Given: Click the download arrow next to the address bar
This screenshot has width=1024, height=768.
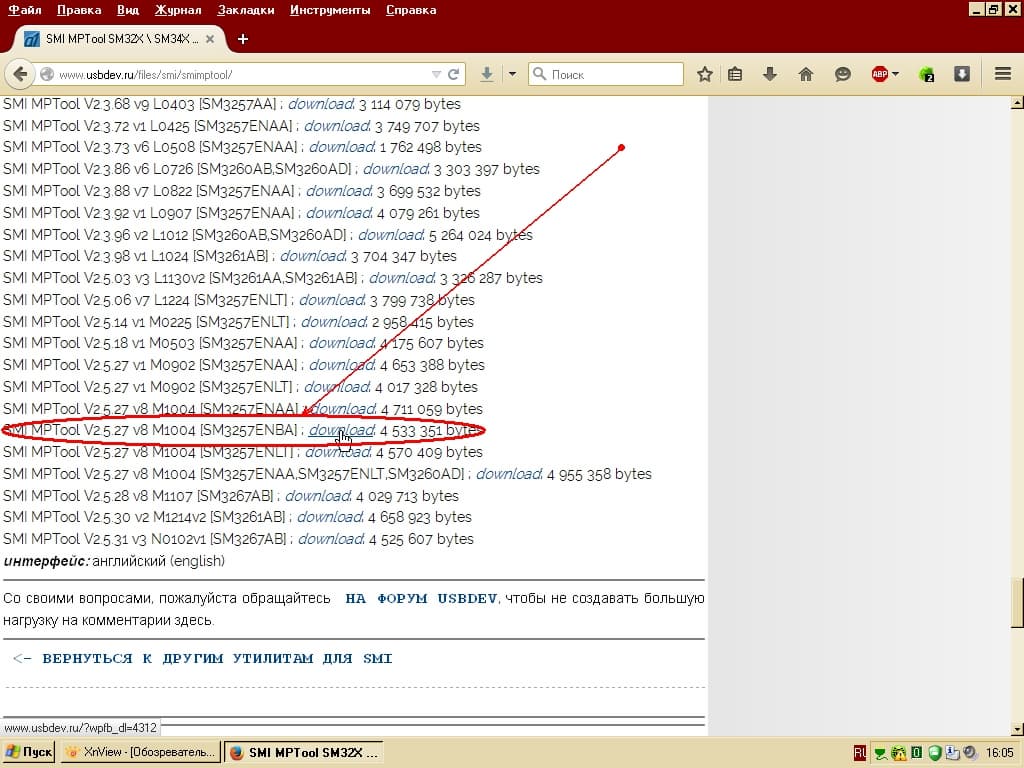Looking at the screenshot, I should (487, 74).
